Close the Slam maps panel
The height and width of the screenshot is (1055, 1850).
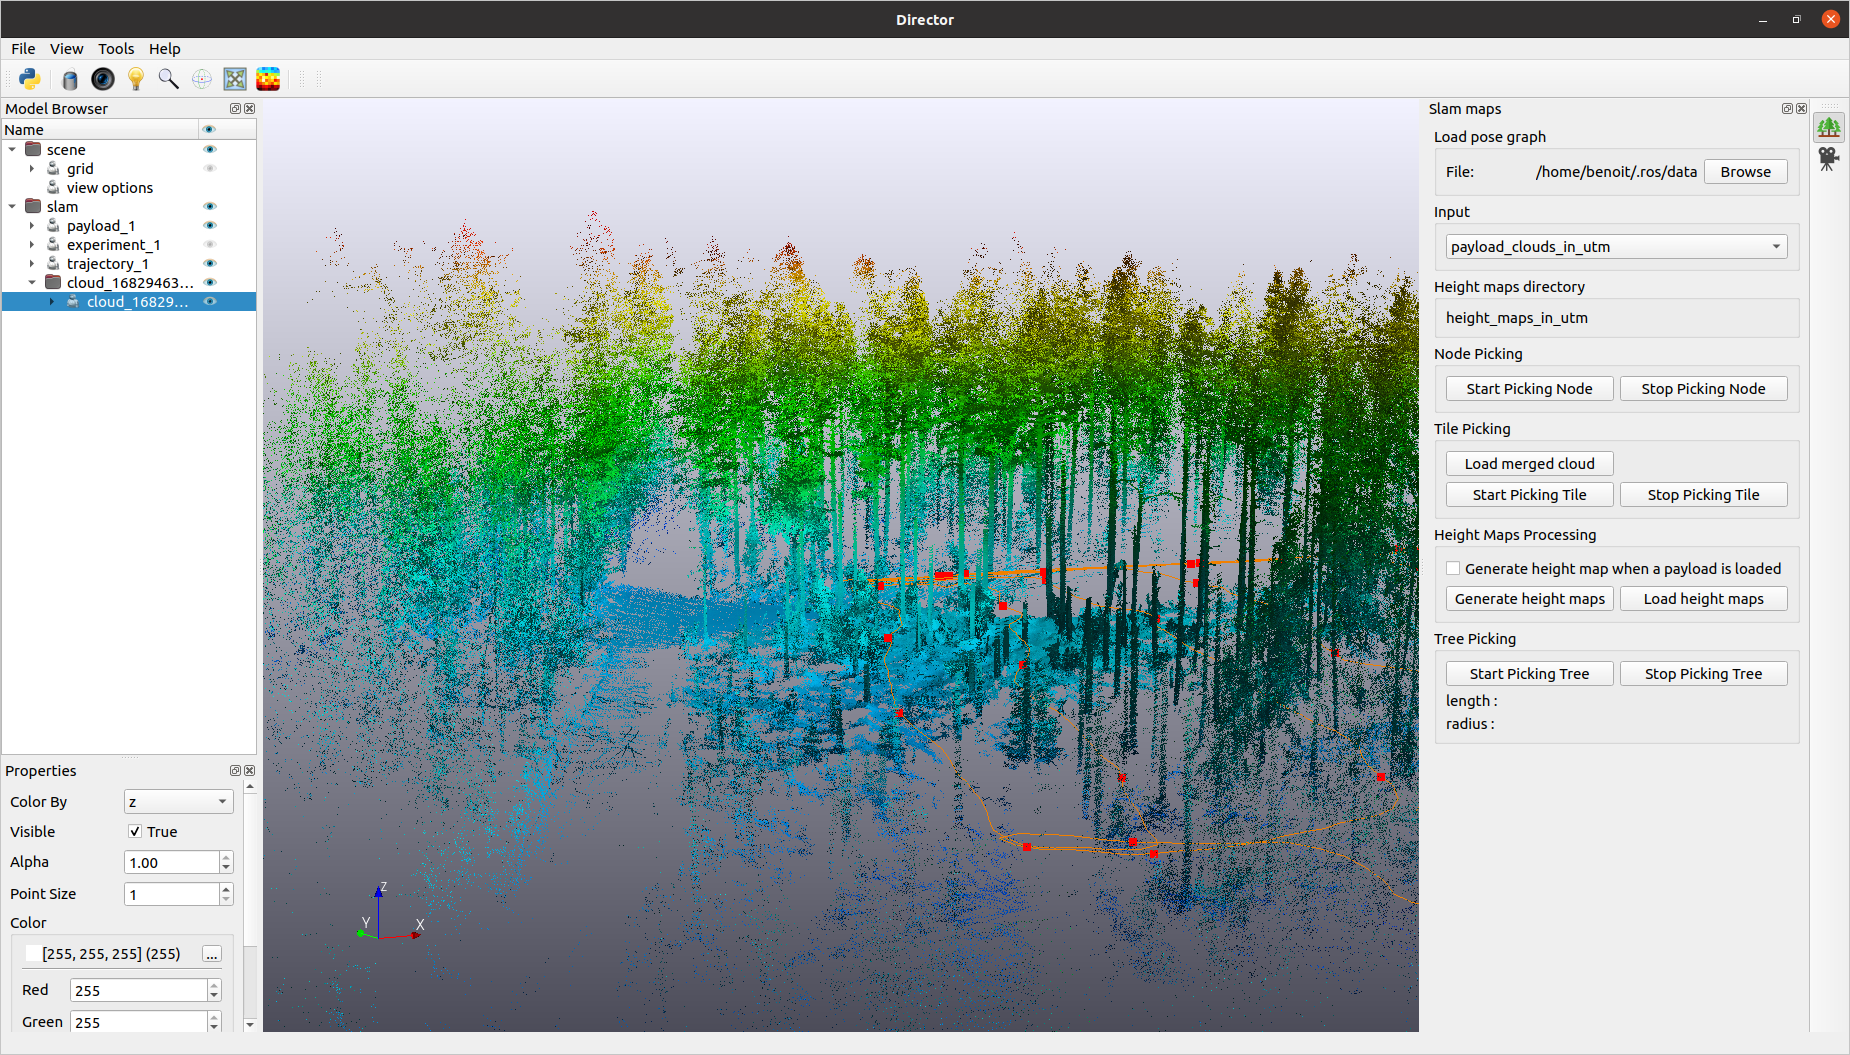click(x=1801, y=109)
